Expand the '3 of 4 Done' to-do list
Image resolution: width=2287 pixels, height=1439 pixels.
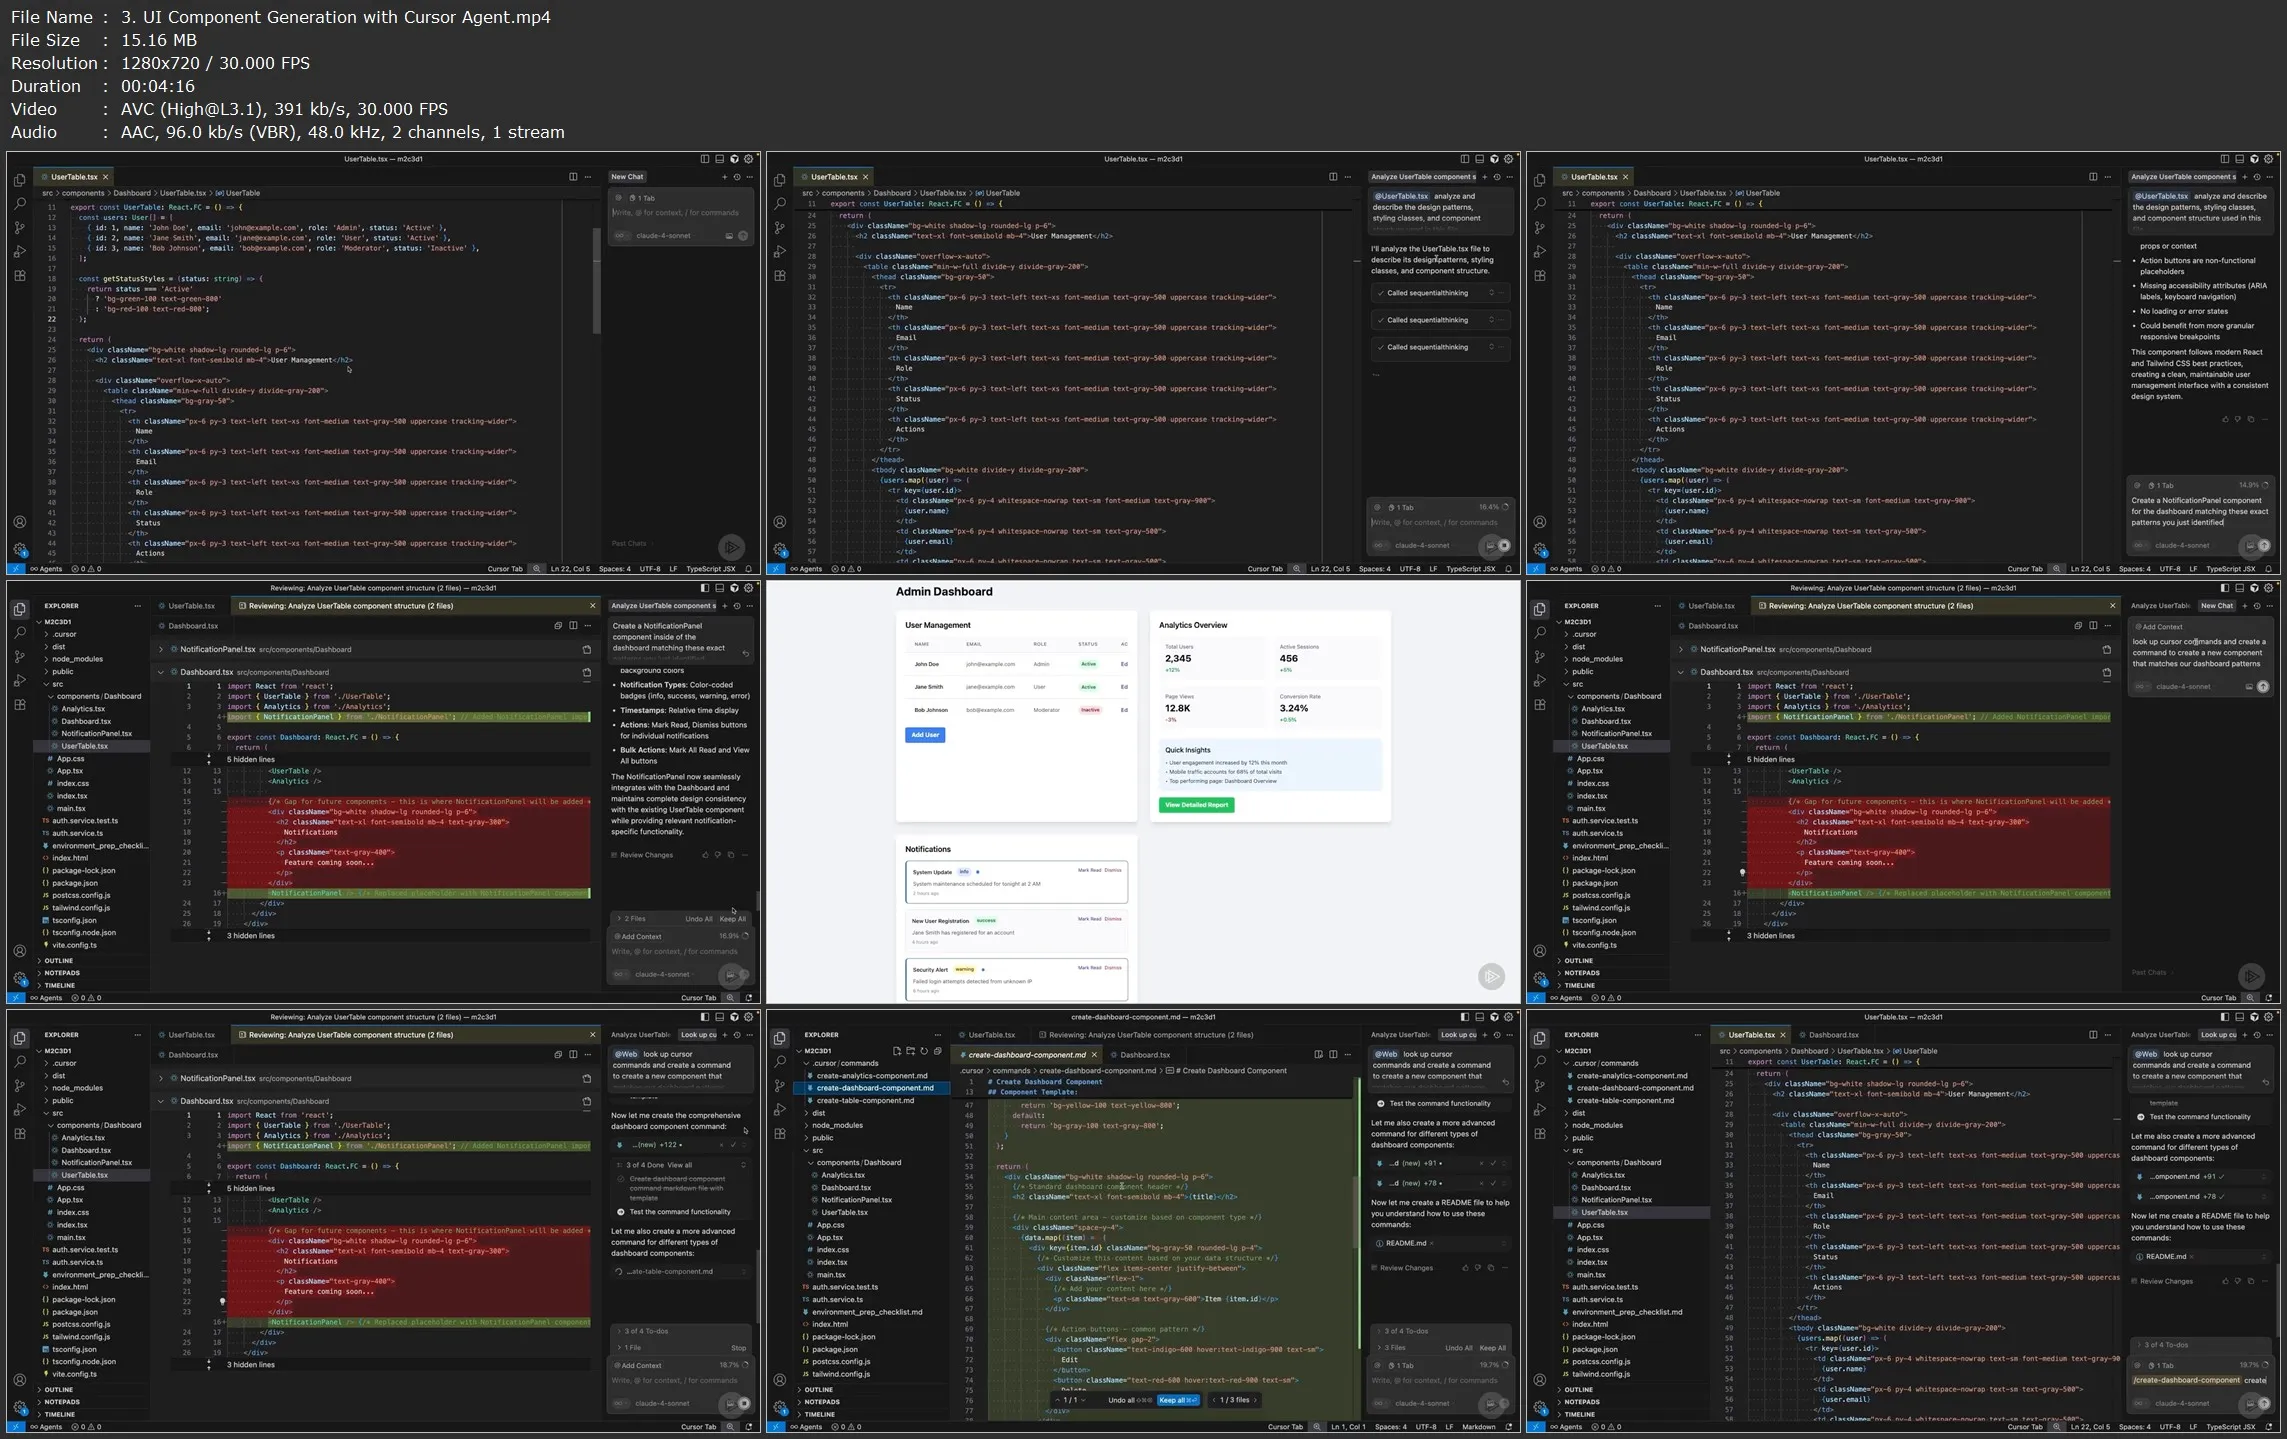pyautogui.click(x=743, y=1165)
